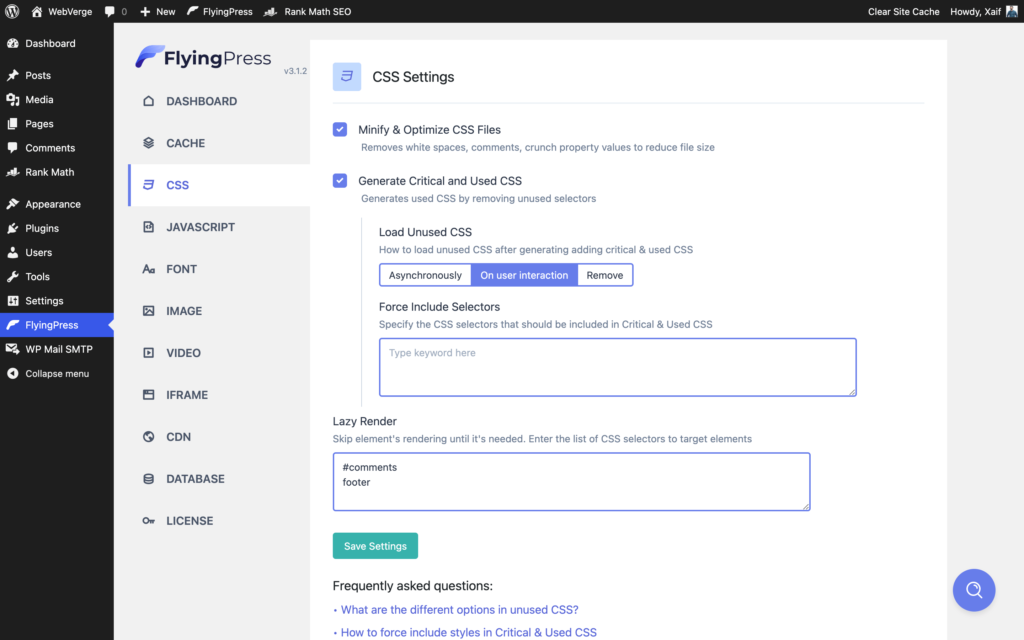Disable Generate Critical and Used CSS

click(339, 180)
